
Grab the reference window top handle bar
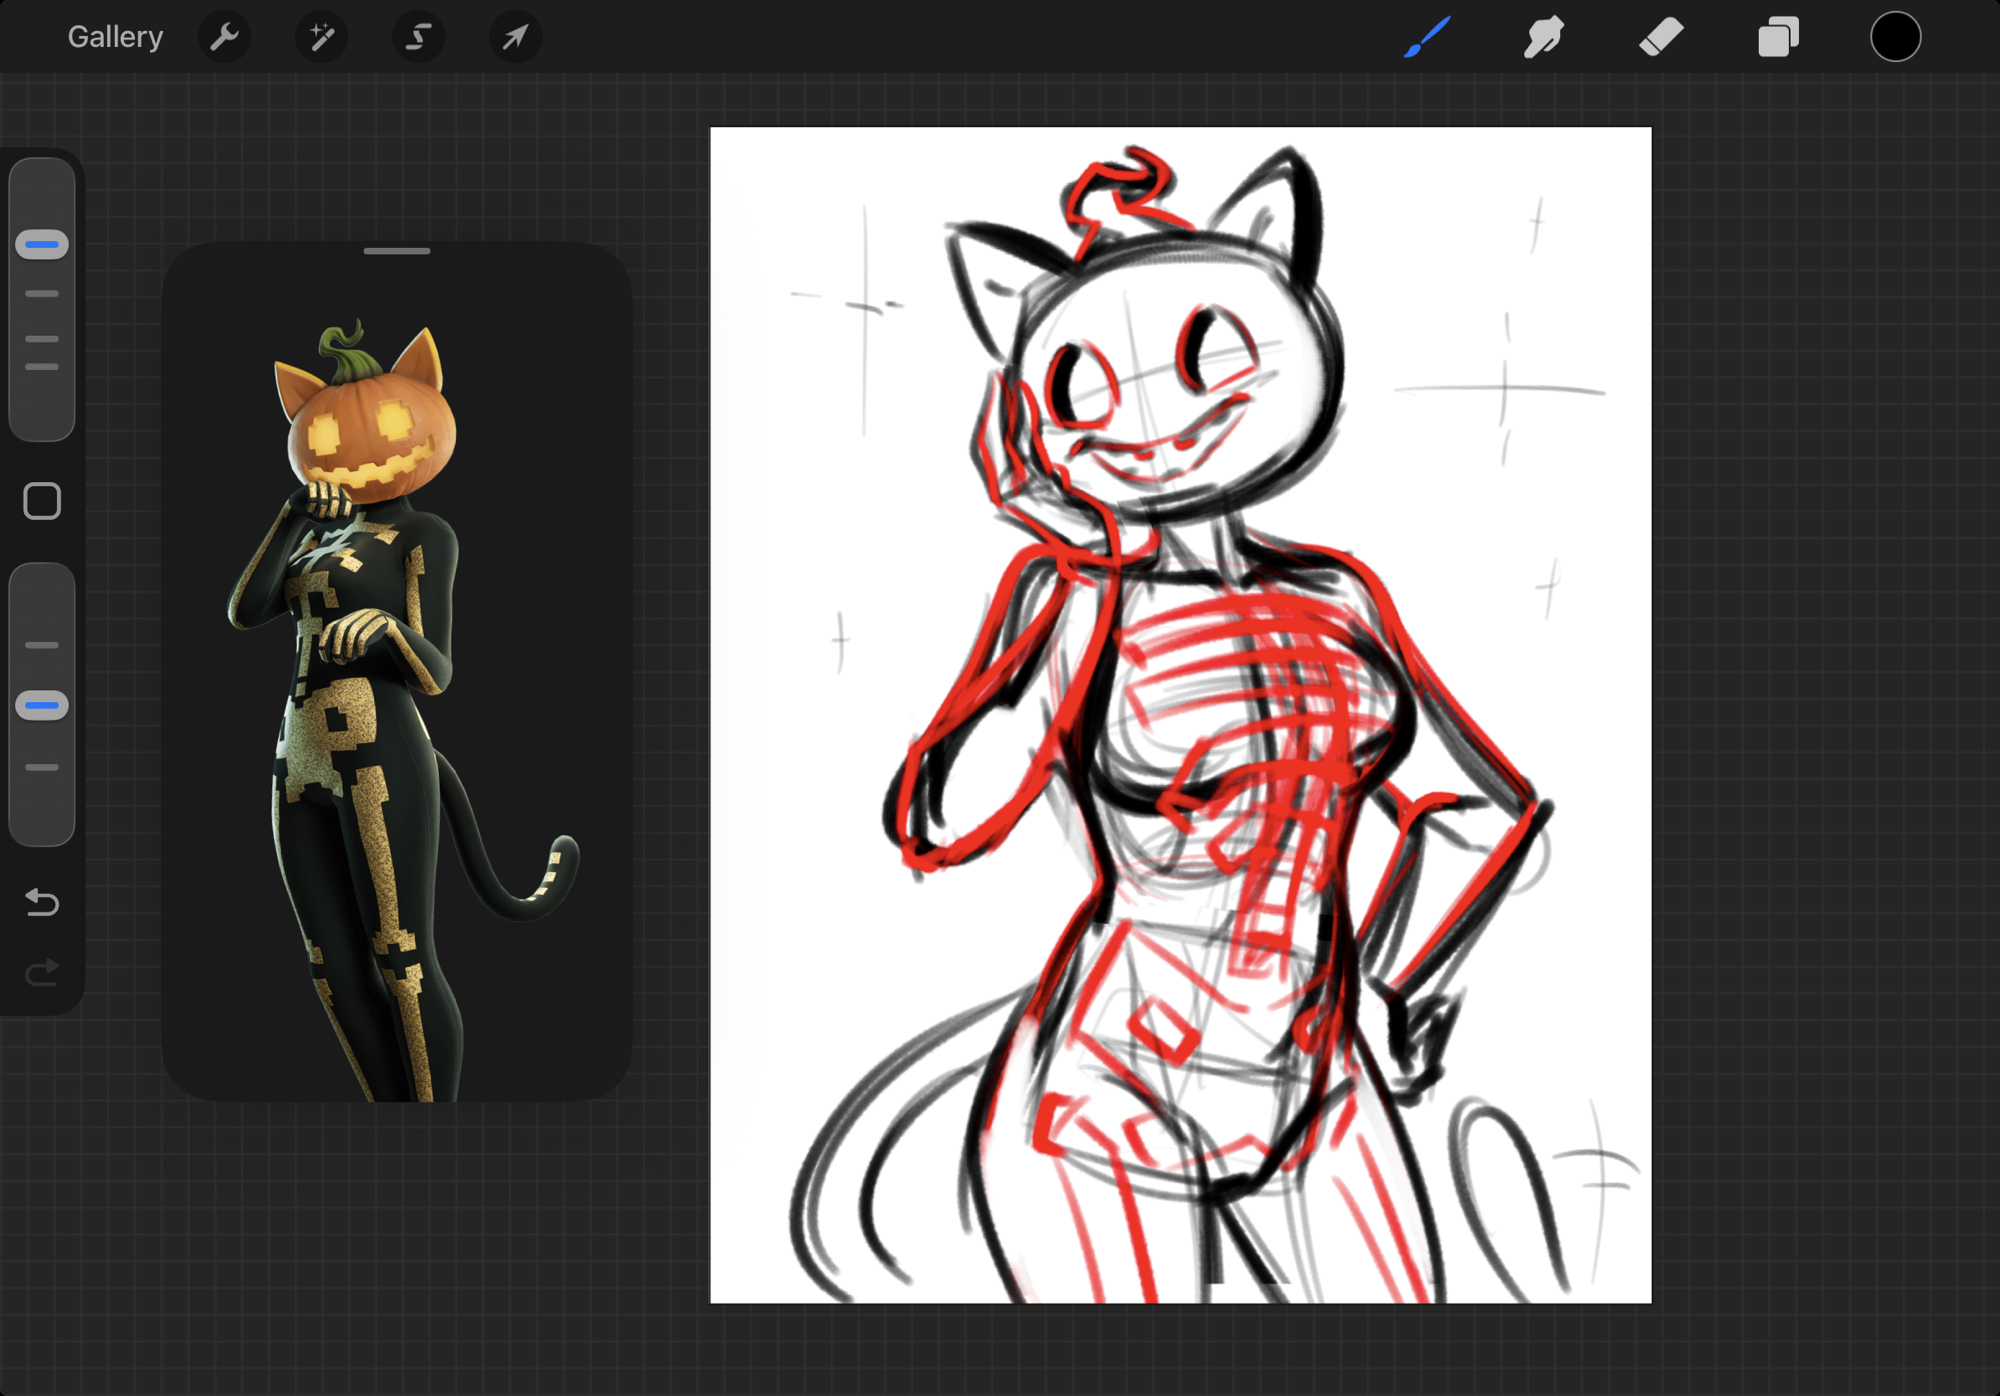click(x=397, y=251)
